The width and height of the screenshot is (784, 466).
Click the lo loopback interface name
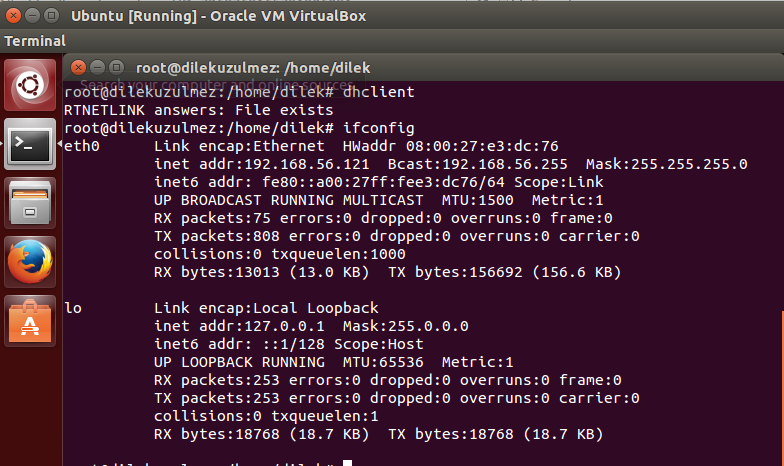(73, 308)
